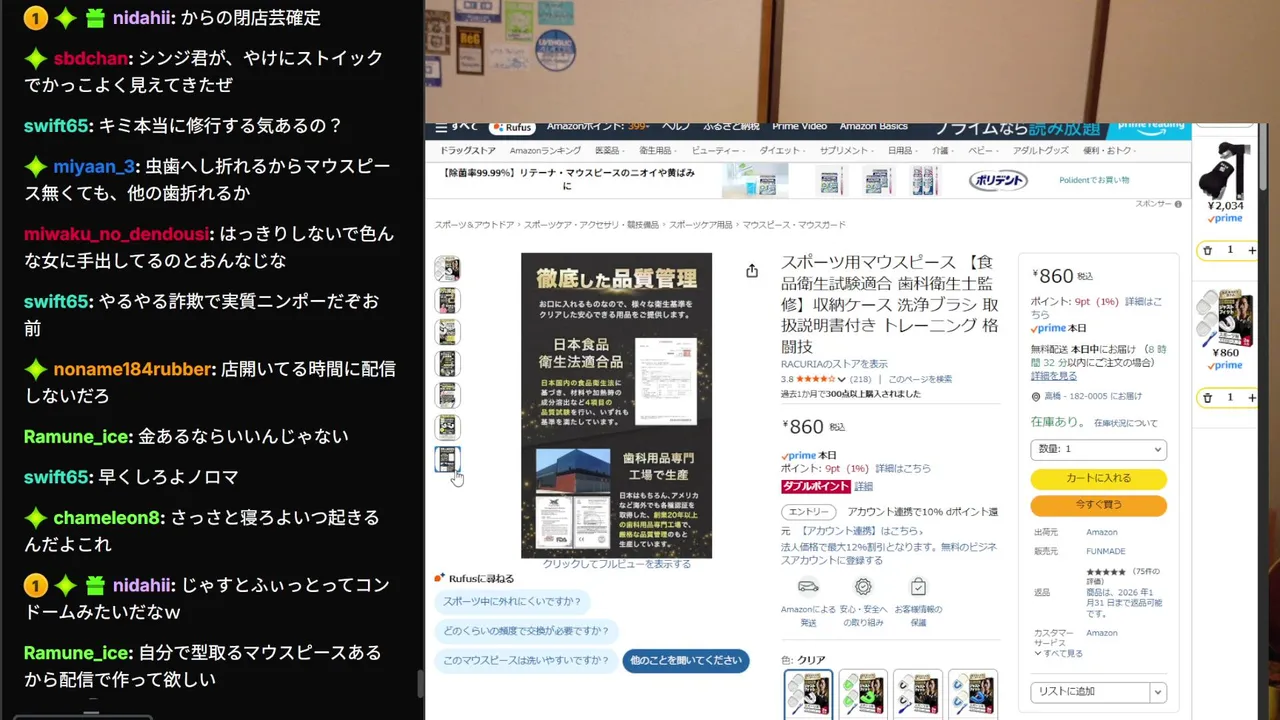Click the ¥860 mouthpiece image in the cart

(x=1225, y=318)
